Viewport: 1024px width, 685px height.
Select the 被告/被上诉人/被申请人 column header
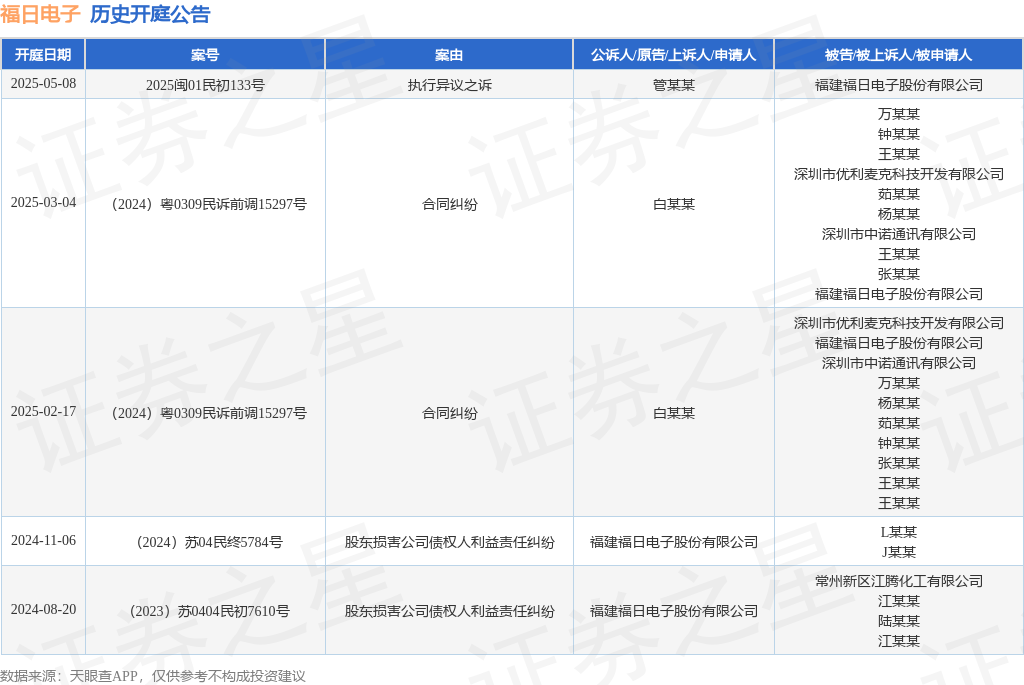point(899,55)
